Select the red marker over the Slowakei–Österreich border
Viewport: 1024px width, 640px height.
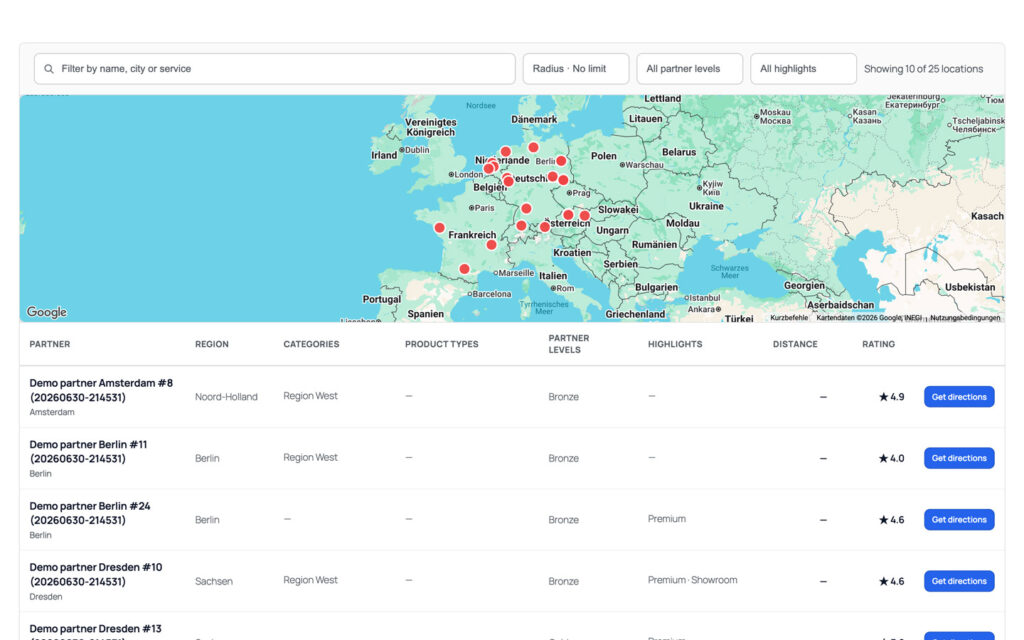click(584, 216)
